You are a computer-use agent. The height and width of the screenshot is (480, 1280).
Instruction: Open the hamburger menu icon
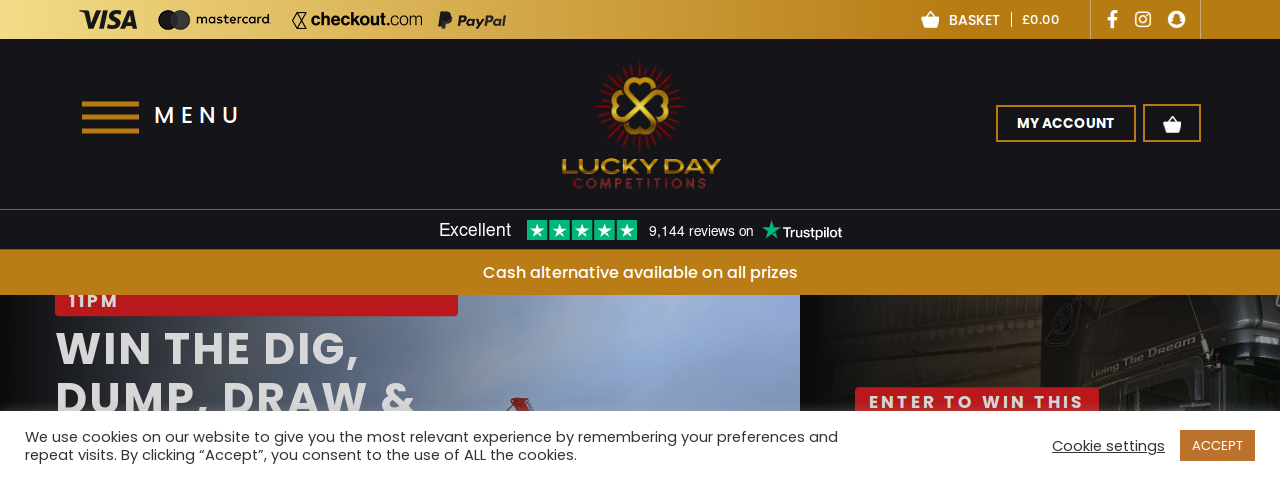coord(110,117)
